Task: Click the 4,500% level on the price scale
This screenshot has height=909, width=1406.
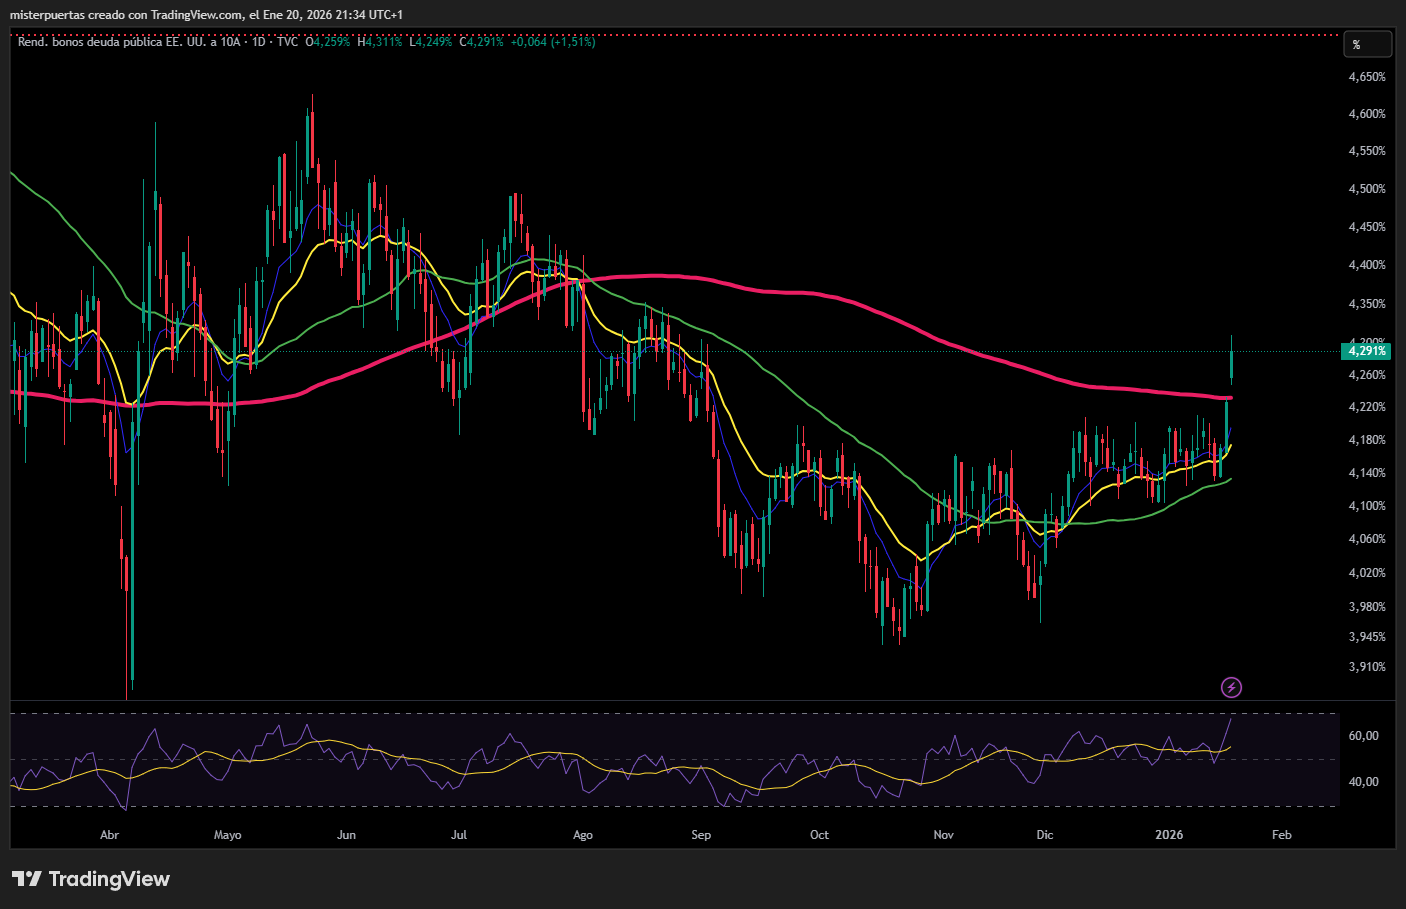Action: click(x=1367, y=189)
